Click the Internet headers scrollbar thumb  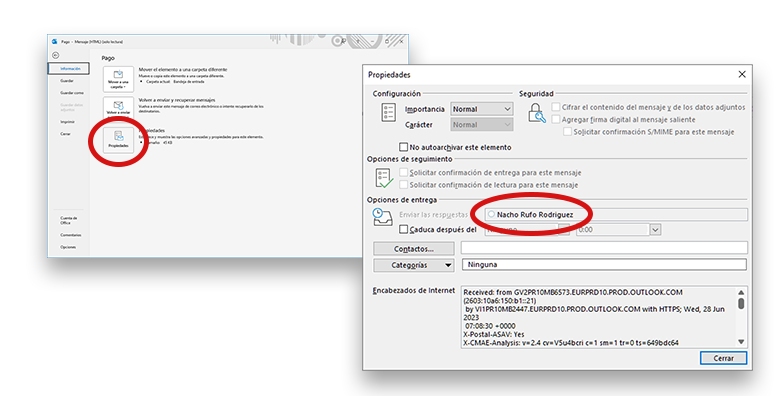(741, 303)
